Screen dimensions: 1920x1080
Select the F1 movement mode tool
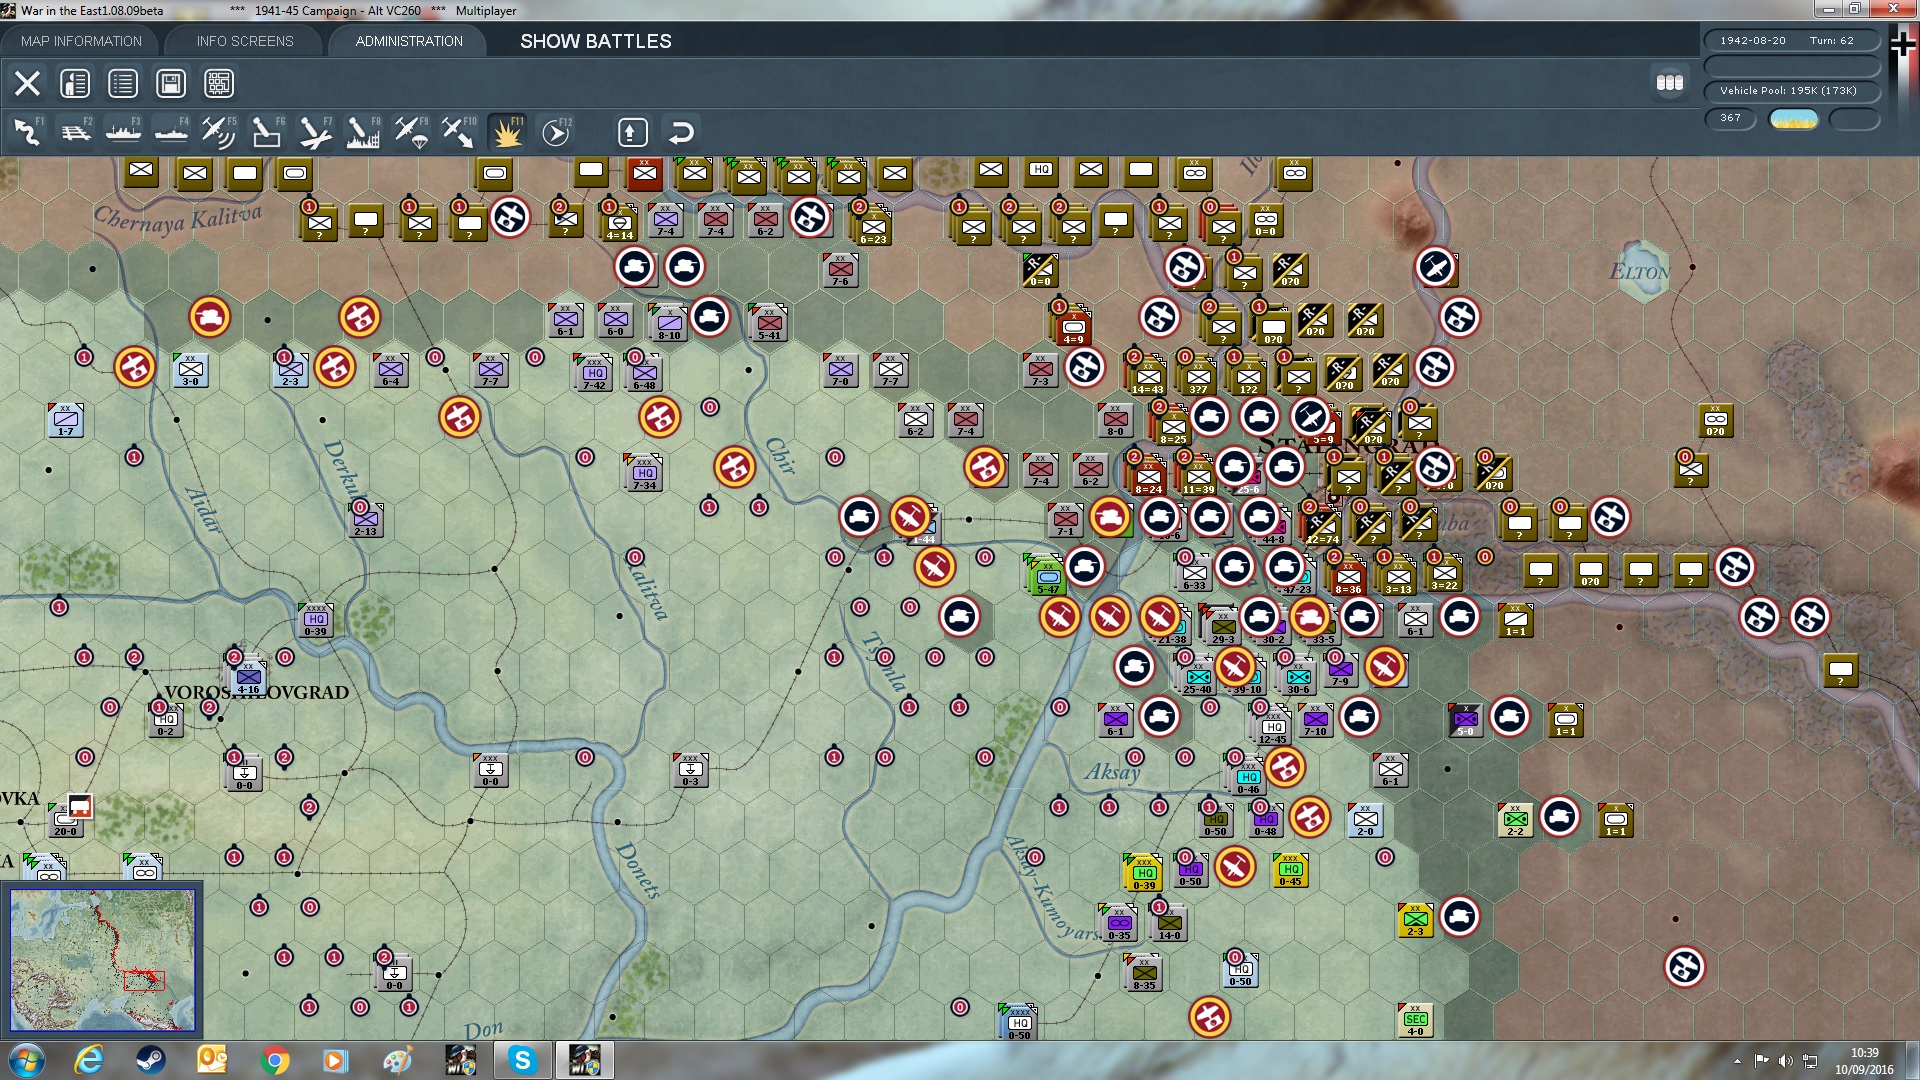tap(27, 131)
